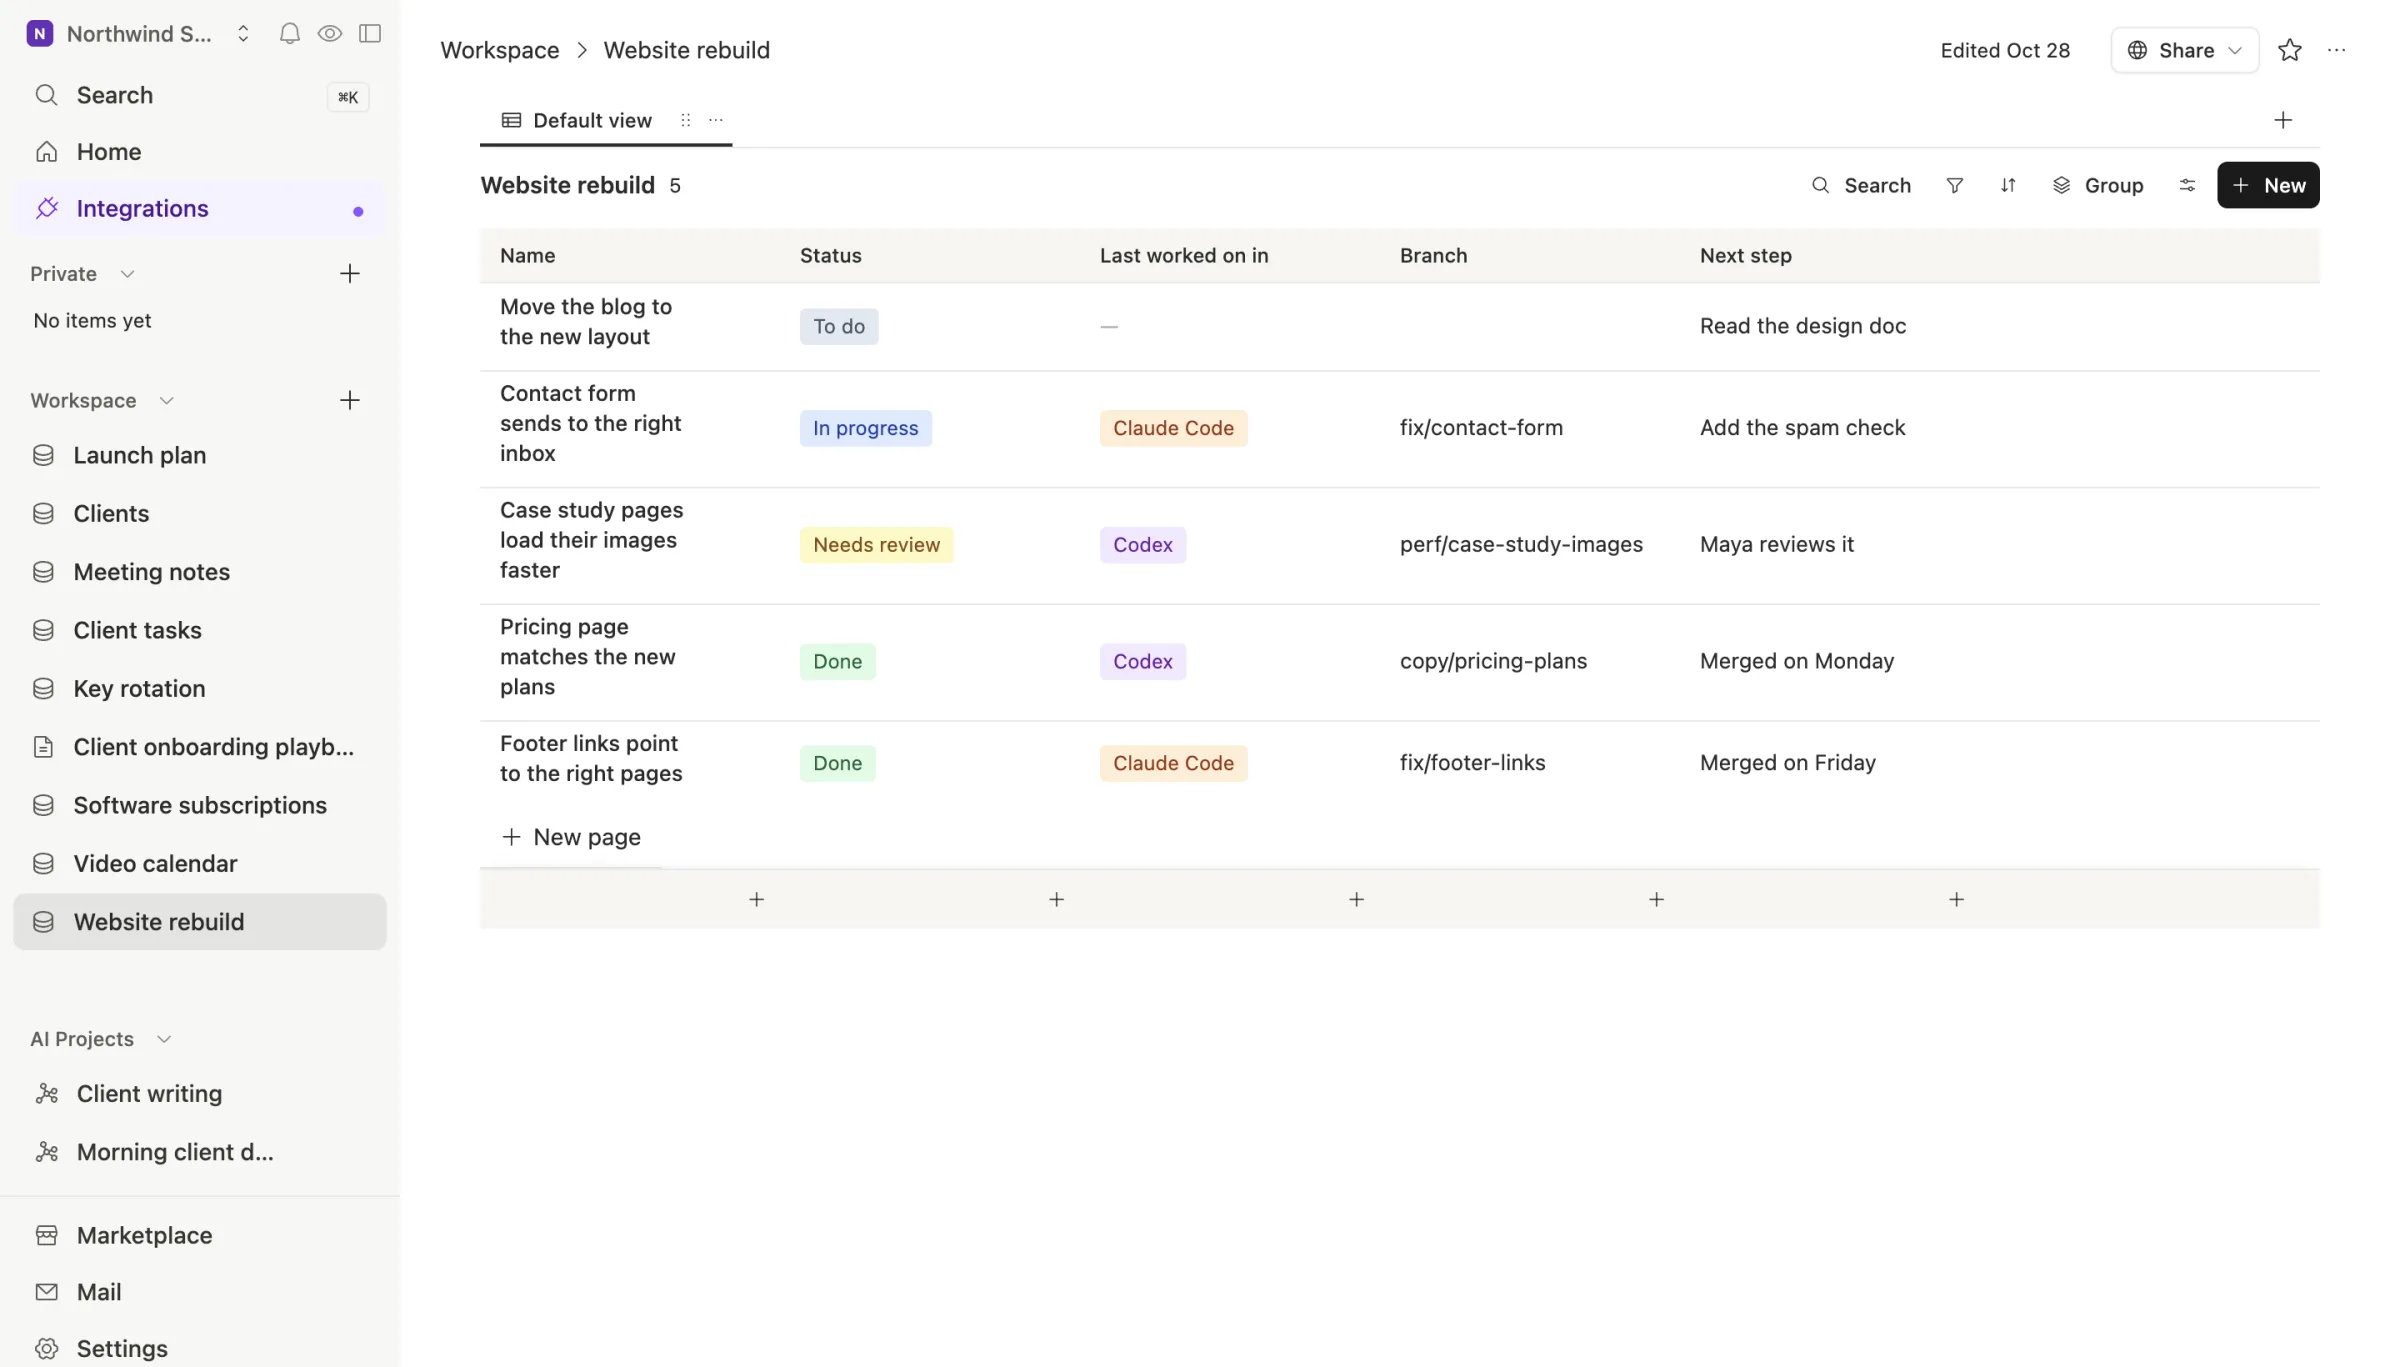Open view settings sliders icon

(2187, 186)
